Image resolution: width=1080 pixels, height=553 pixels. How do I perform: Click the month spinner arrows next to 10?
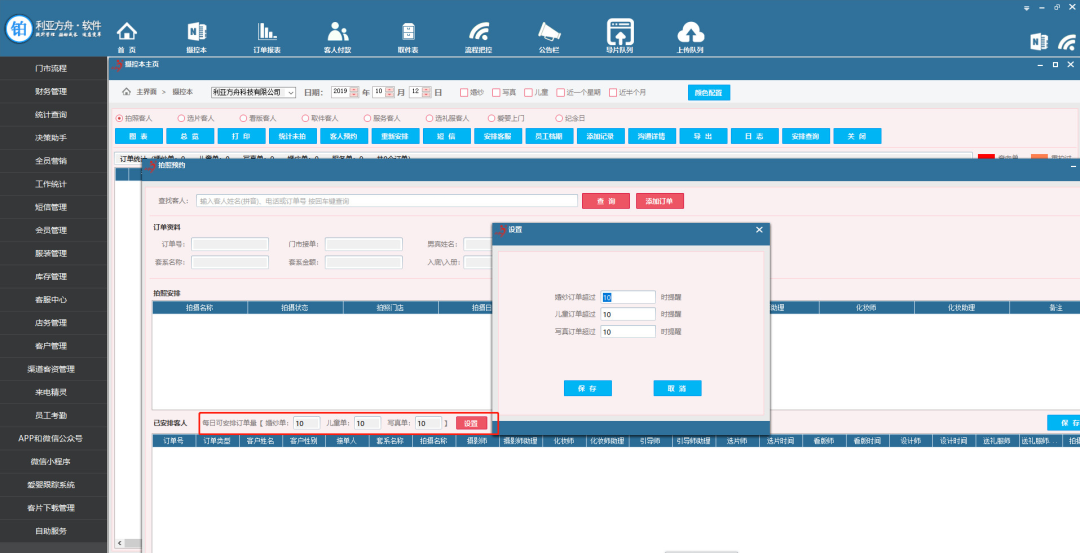(x=391, y=92)
